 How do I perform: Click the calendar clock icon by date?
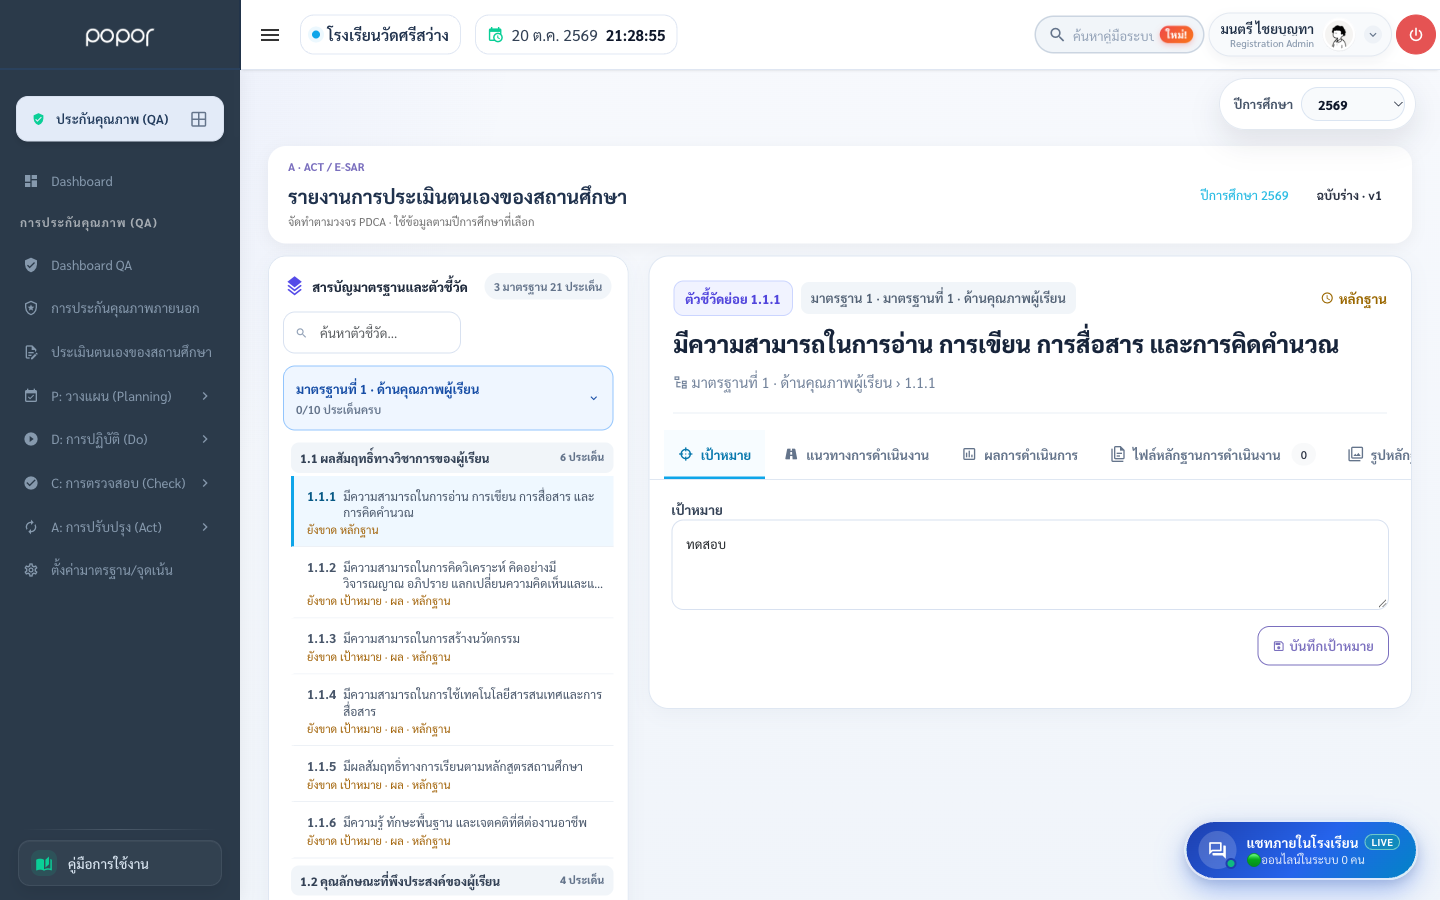coord(495,35)
